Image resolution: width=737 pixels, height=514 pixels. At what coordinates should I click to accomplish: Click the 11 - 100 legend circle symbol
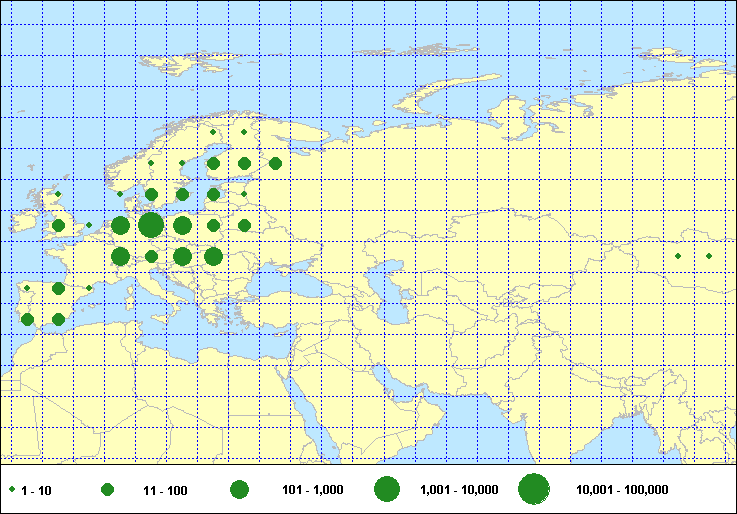108,489
